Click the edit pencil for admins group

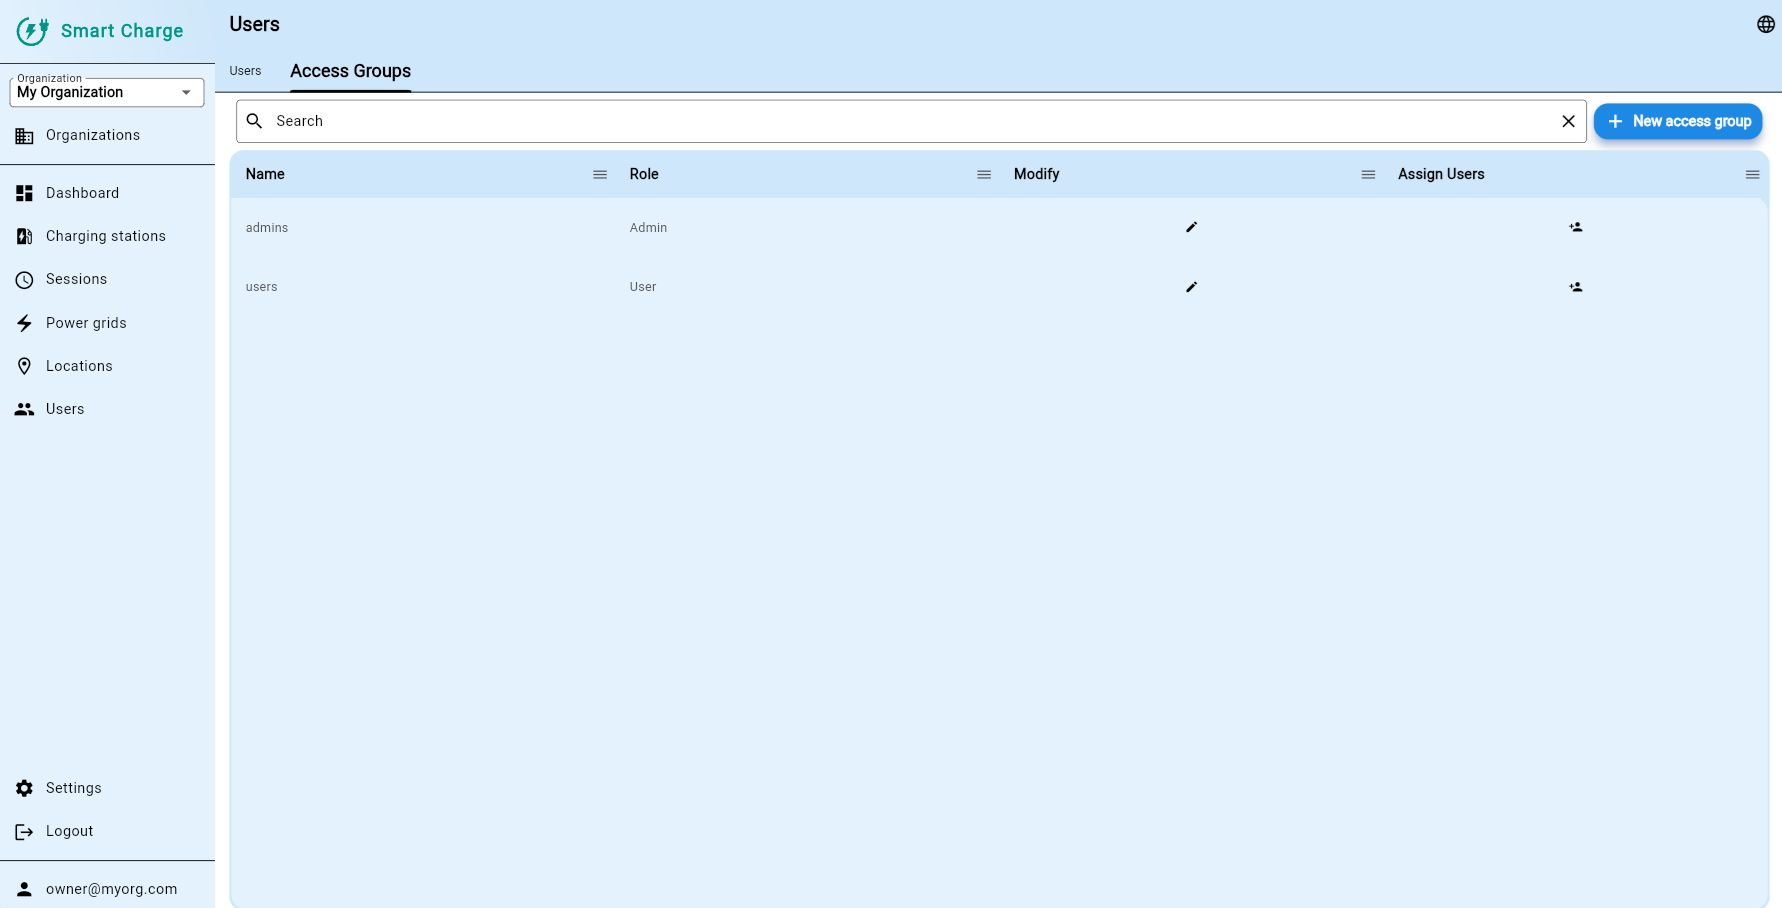click(1191, 227)
